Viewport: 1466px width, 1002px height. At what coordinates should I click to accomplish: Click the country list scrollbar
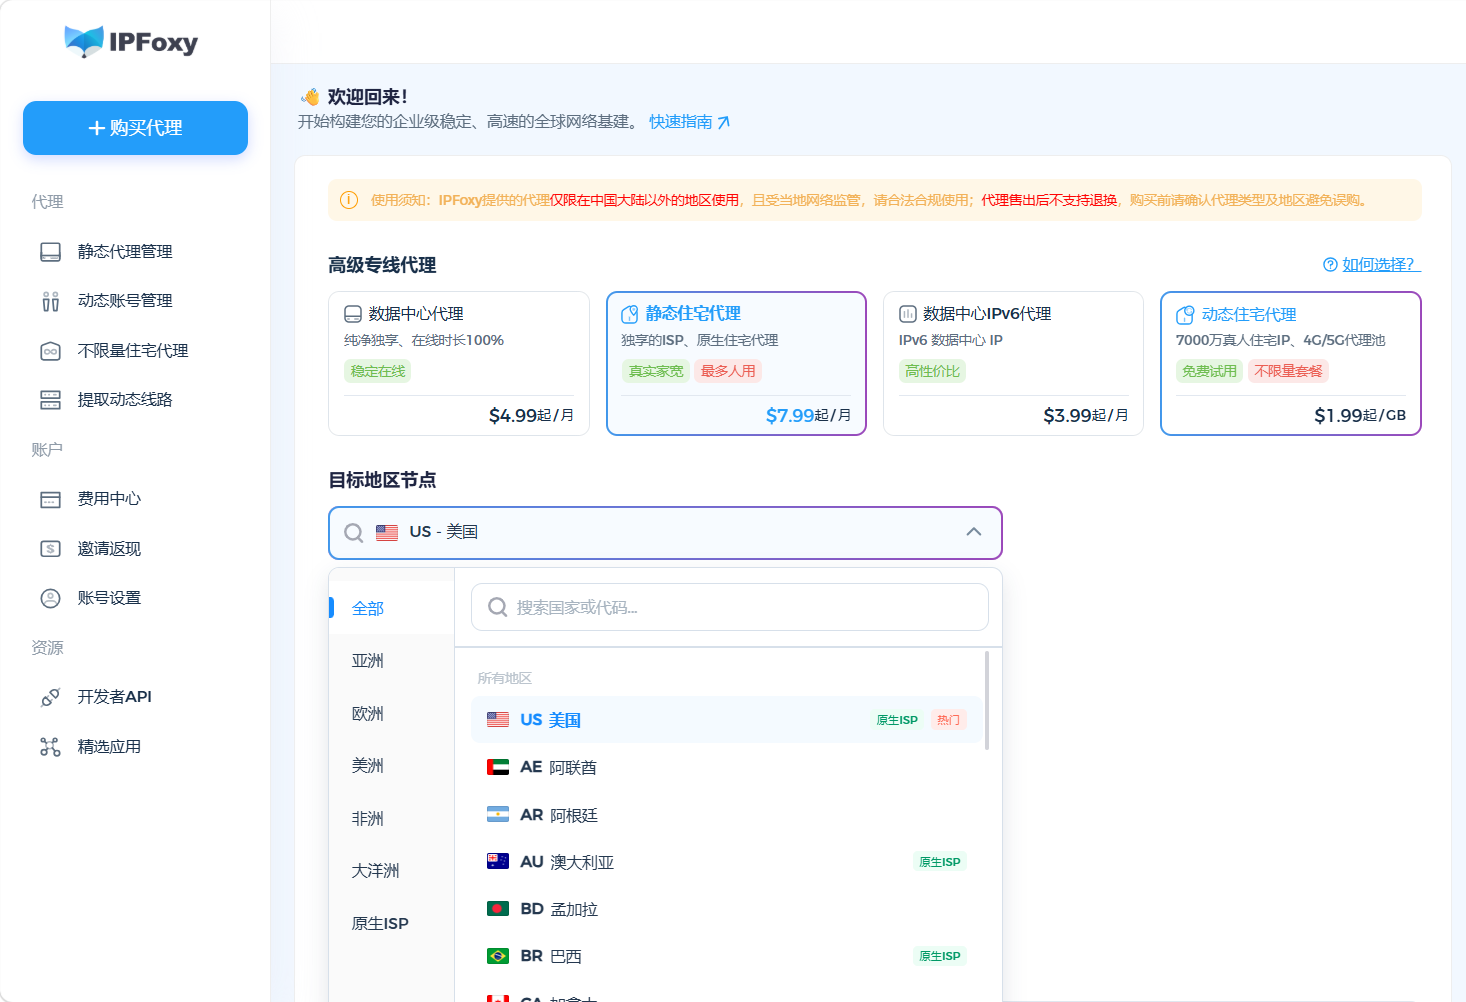[x=987, y=700]
